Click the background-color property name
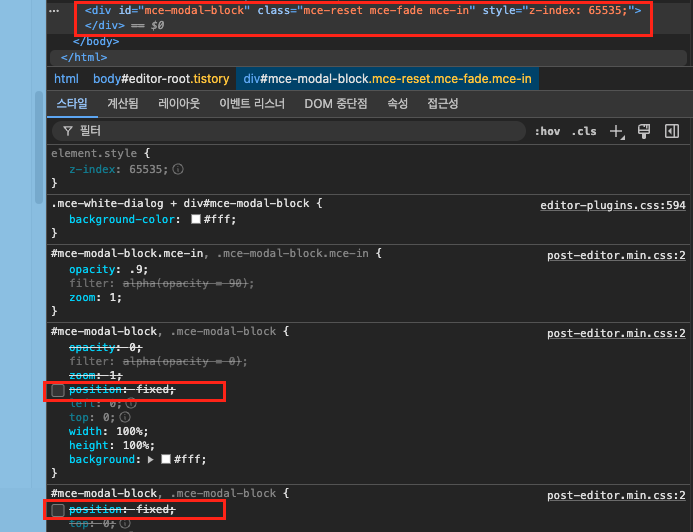The width and height of the screenshot is (693, 532). coord(122,220)
